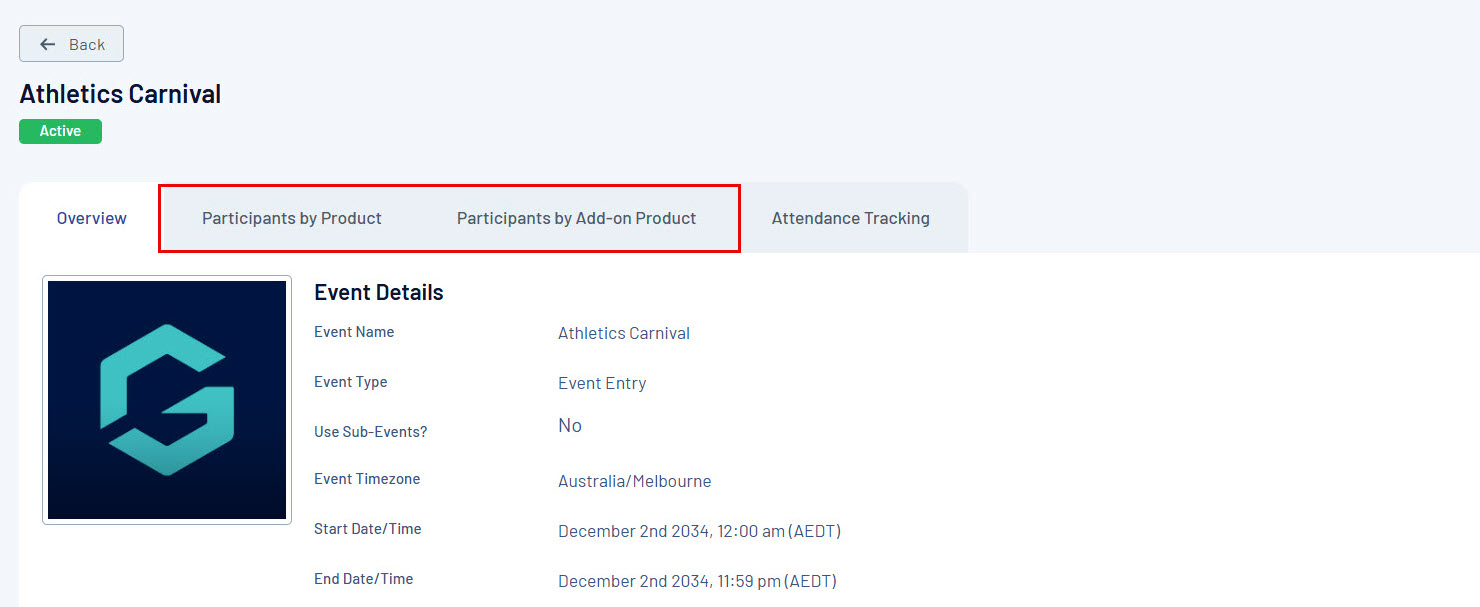Click the Australia/Melbourne timezone value
1480x607 pixels.
pyautogui.click(x=634, y=481)
